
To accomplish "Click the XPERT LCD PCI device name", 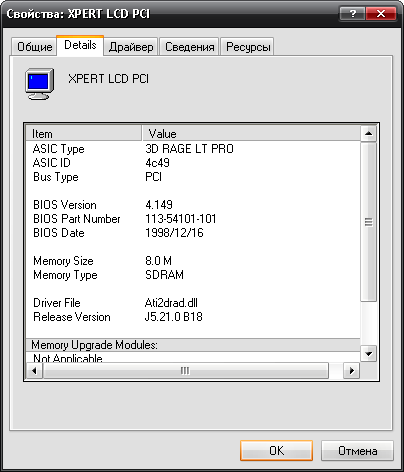I will click(x=108, y=79).
